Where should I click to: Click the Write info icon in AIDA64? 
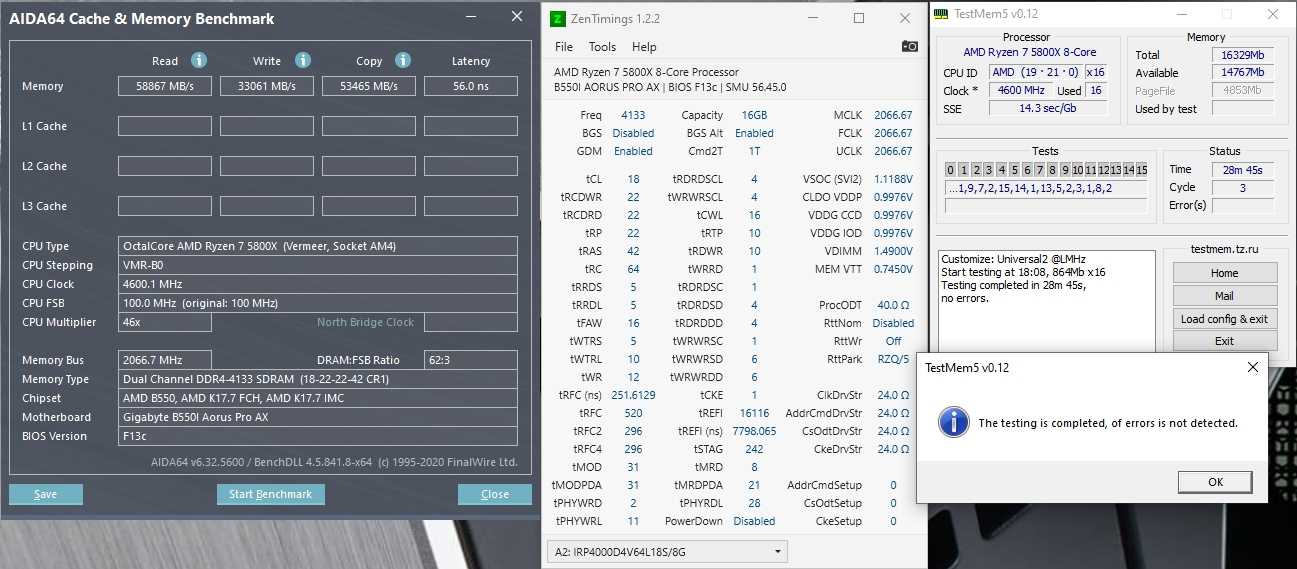pyautogui.click(x=303, y=60)
